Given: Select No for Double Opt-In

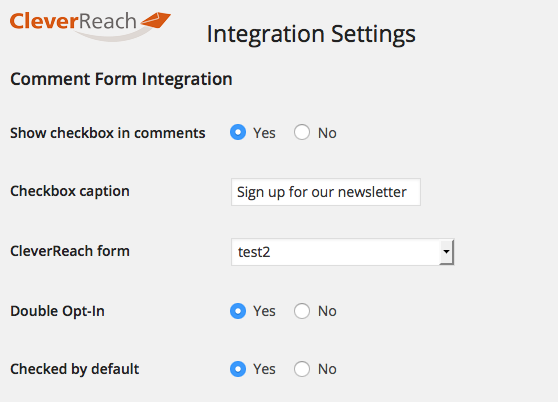Looking at the screenshot, I should [x=302, y=311].
